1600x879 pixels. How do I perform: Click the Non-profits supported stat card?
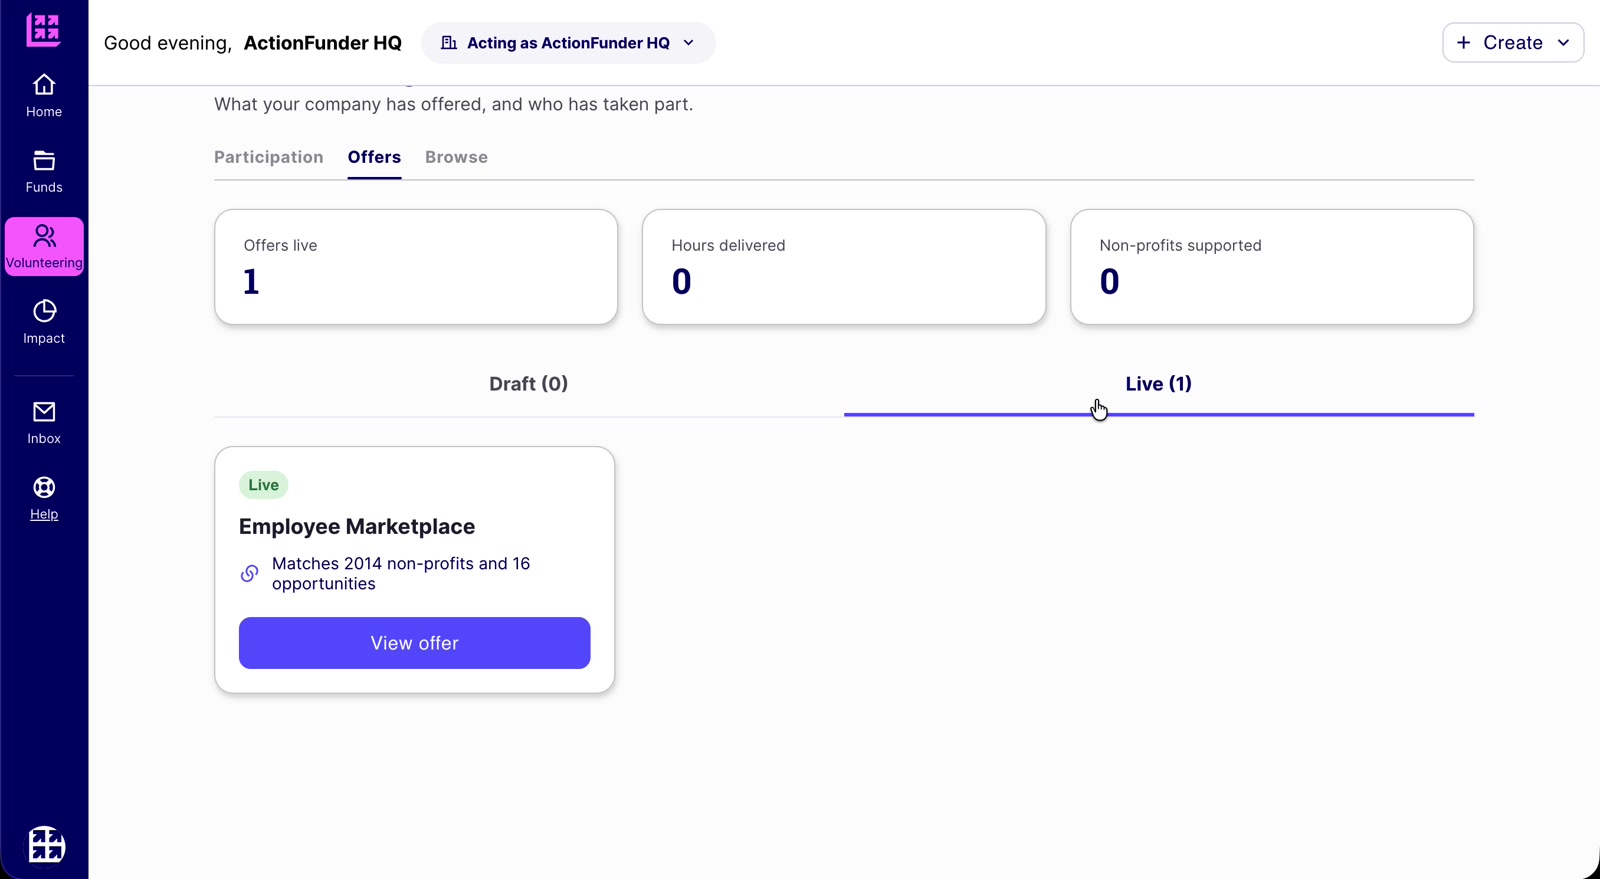coord(1272,267)
